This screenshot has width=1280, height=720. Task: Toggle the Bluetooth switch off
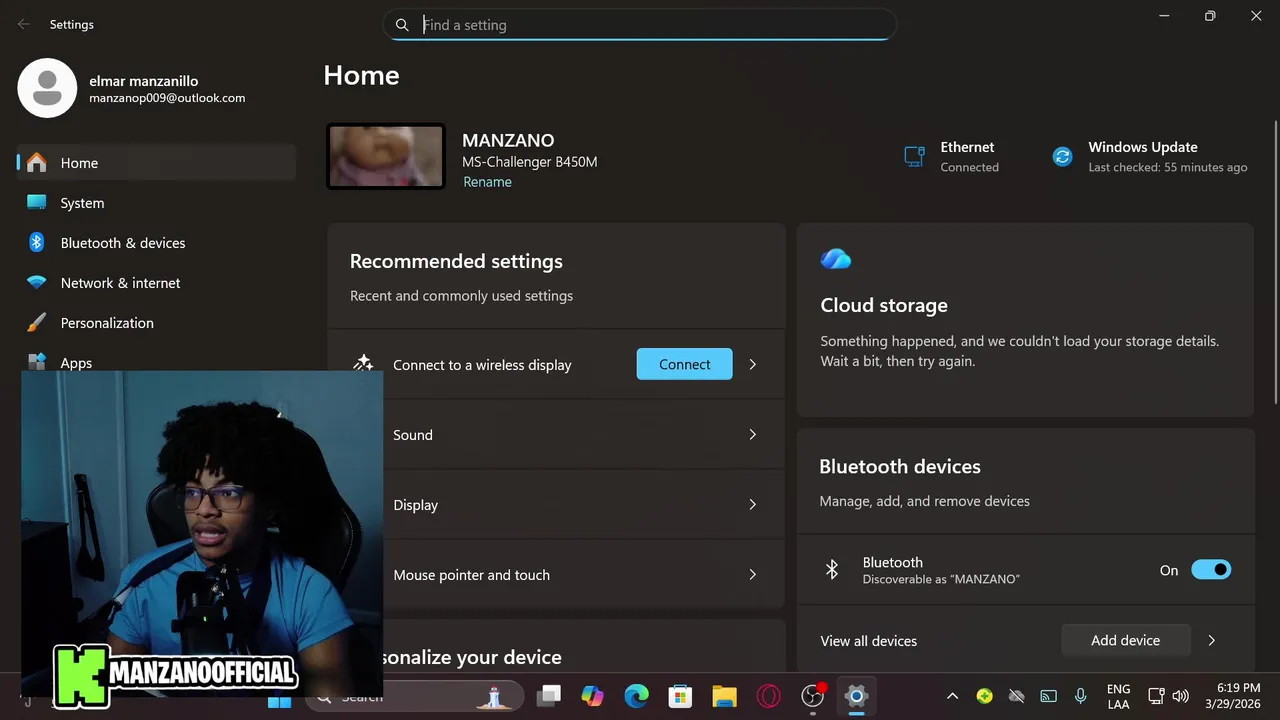pyautogui.click(x=1211, y=570)
